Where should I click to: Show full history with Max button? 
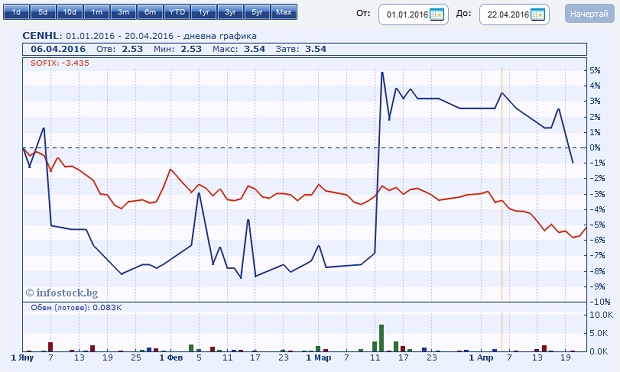(284, 12)
